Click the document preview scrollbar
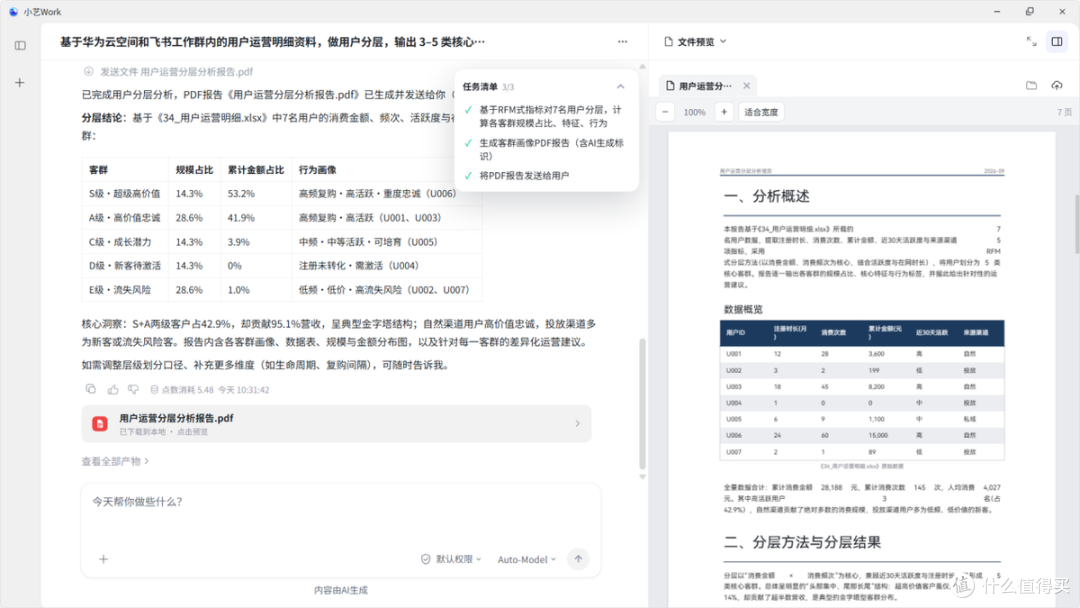 1077,224
